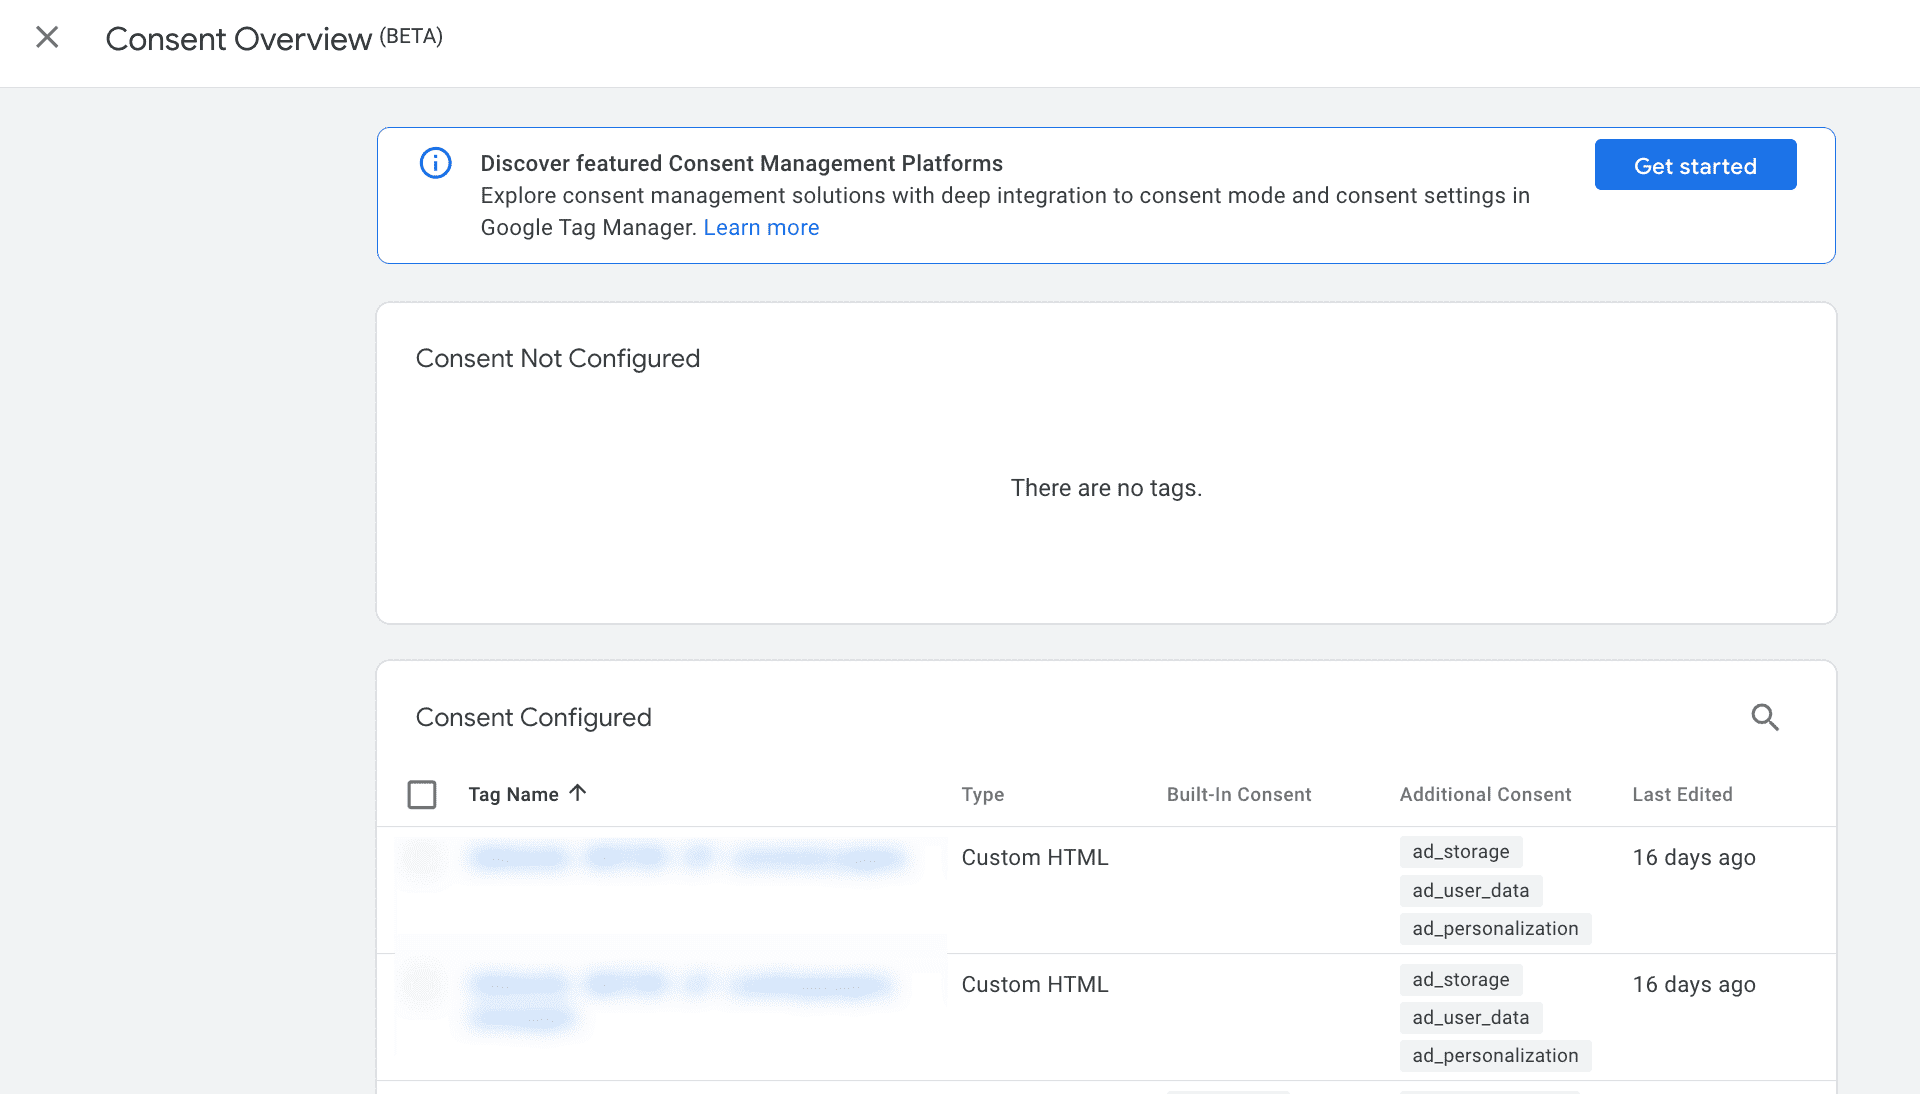Close the Consent Overview panel
The width and height of the screenshot is (1920, 1094).
(47, 37)
